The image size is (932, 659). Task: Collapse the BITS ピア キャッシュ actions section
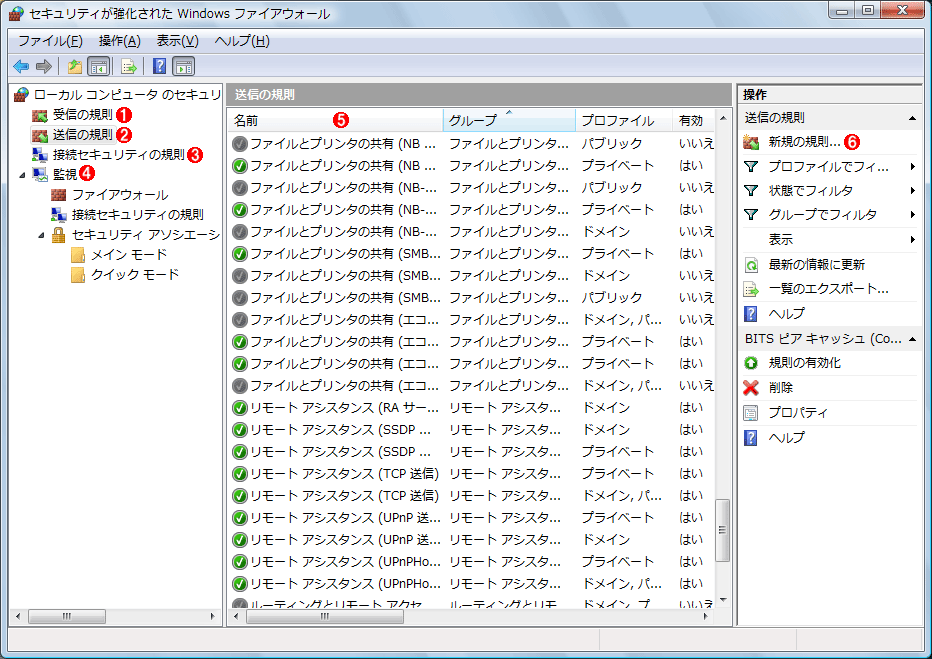[x=912, y=339]
